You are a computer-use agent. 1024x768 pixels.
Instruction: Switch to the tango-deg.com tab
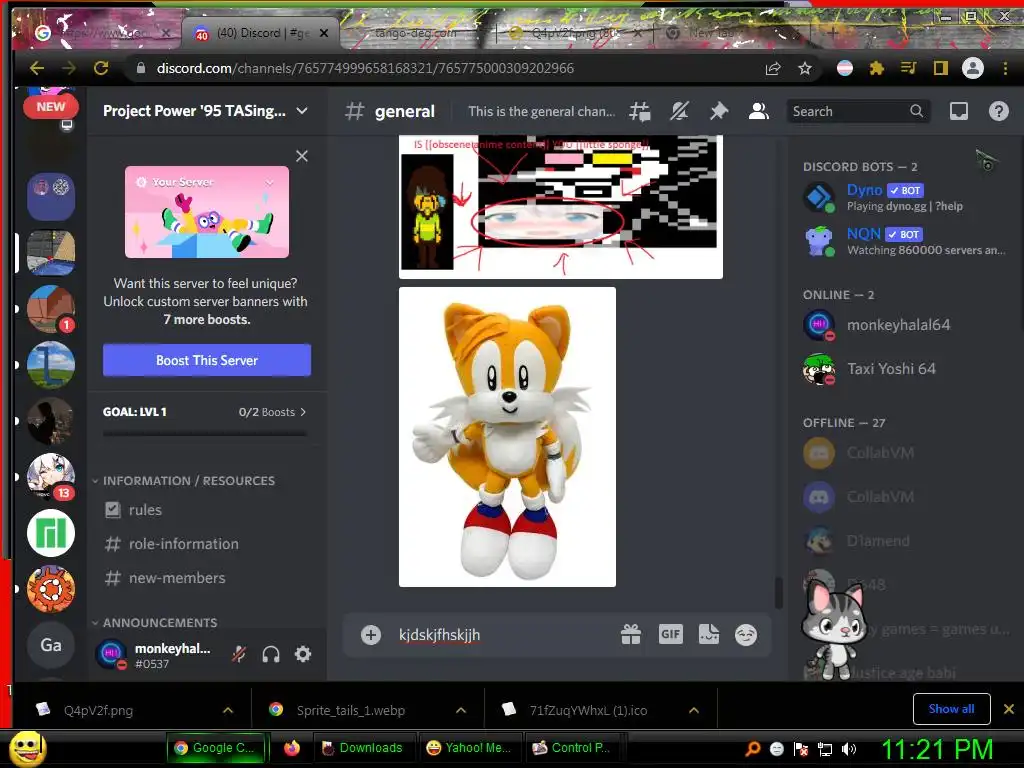[x=415, y=33]
